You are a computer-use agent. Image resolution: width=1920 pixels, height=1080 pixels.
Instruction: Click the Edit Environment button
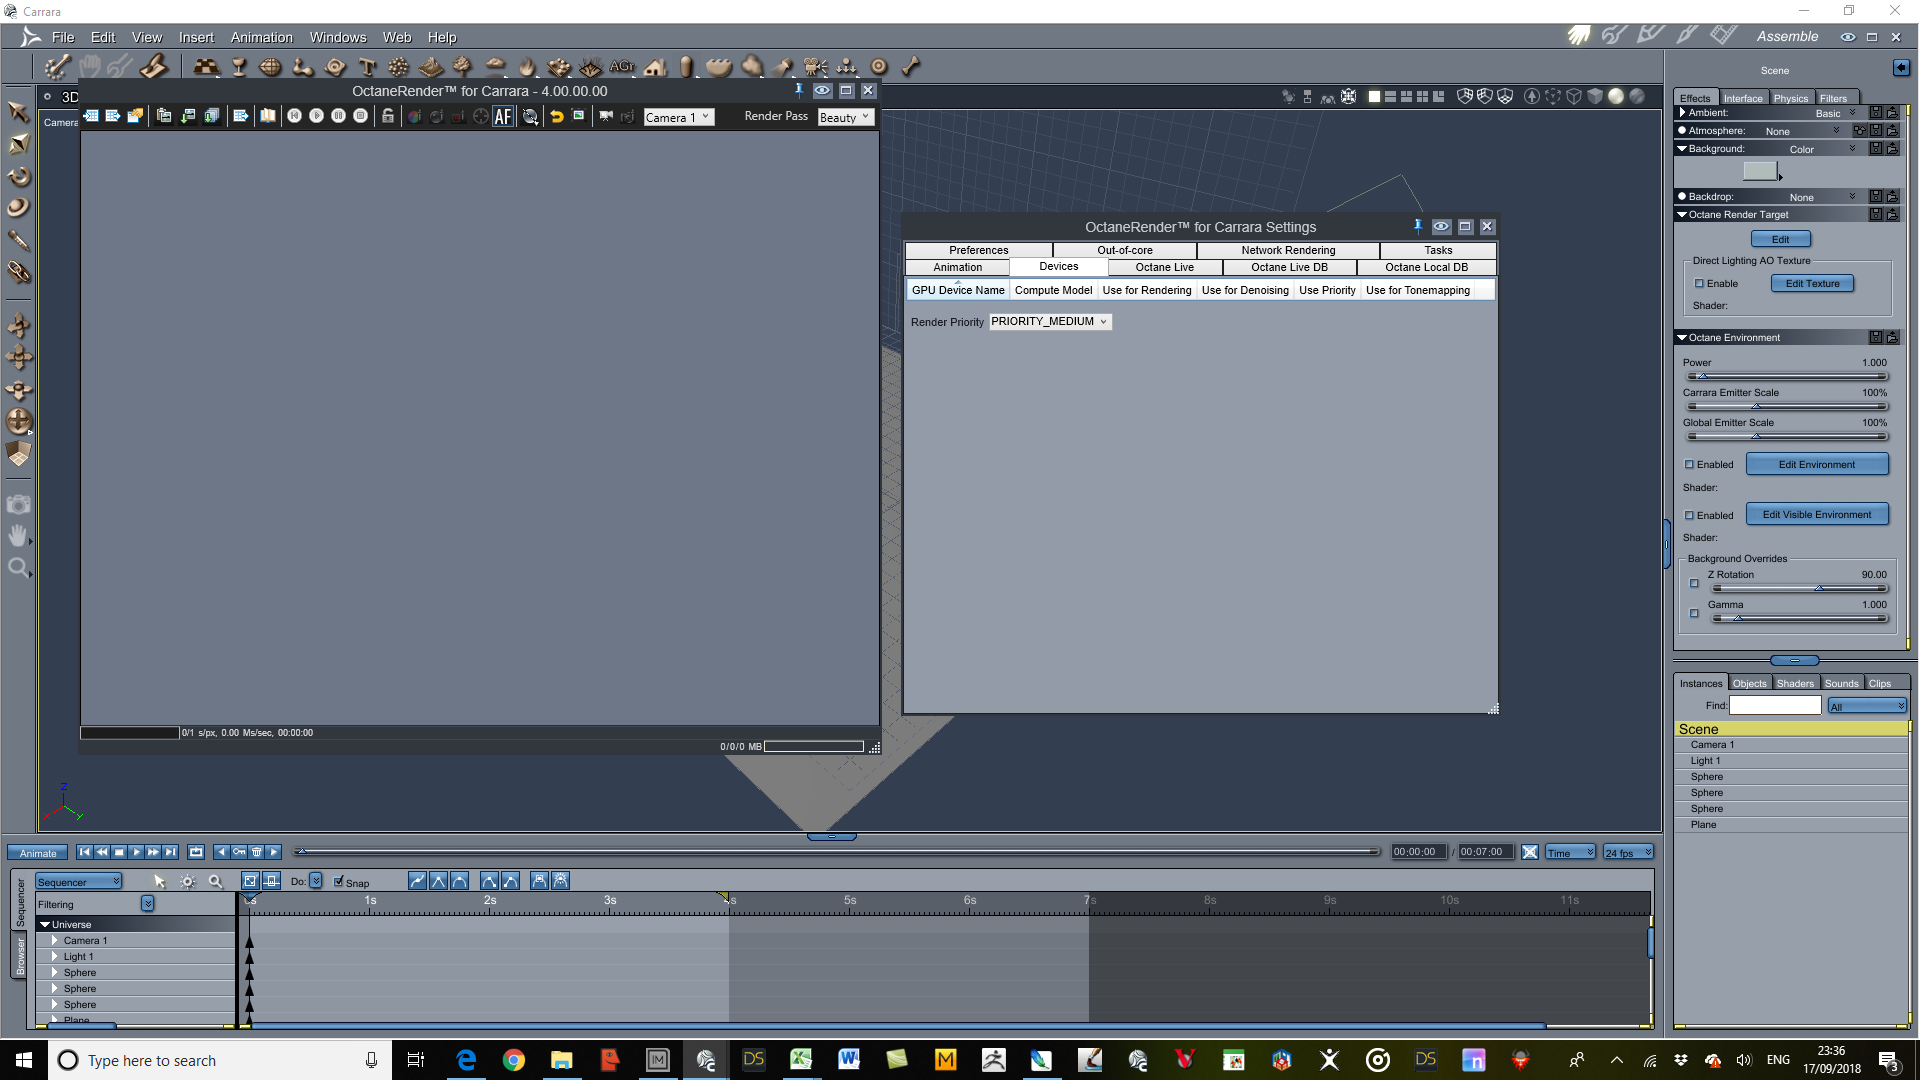(1816, 465)
